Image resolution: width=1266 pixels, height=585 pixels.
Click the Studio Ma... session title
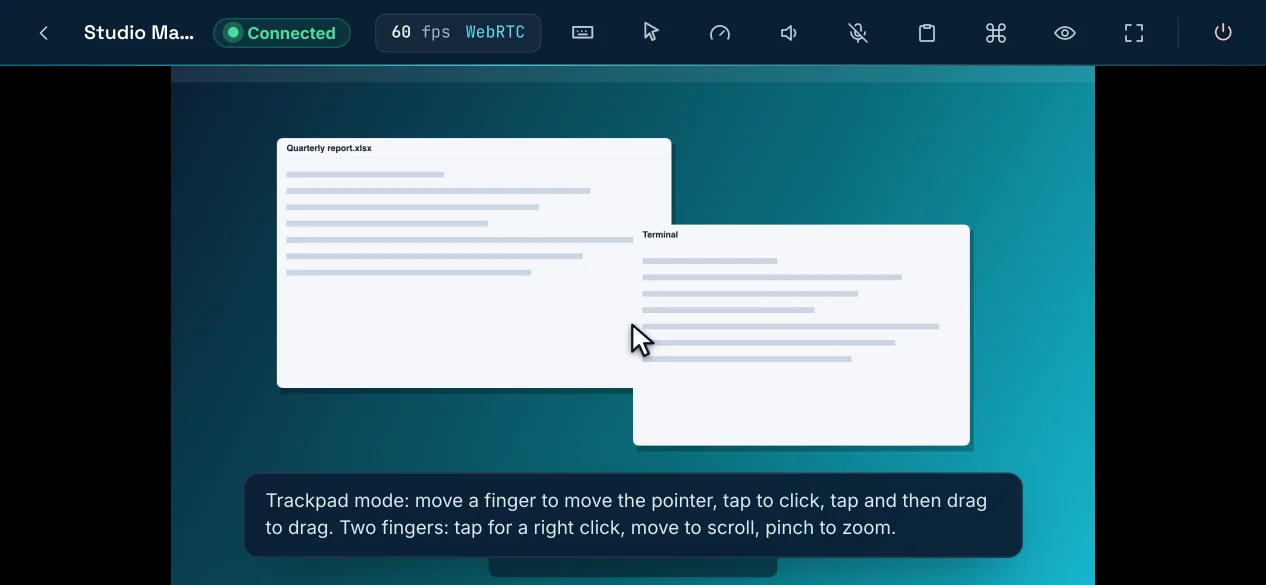point(139,33)
